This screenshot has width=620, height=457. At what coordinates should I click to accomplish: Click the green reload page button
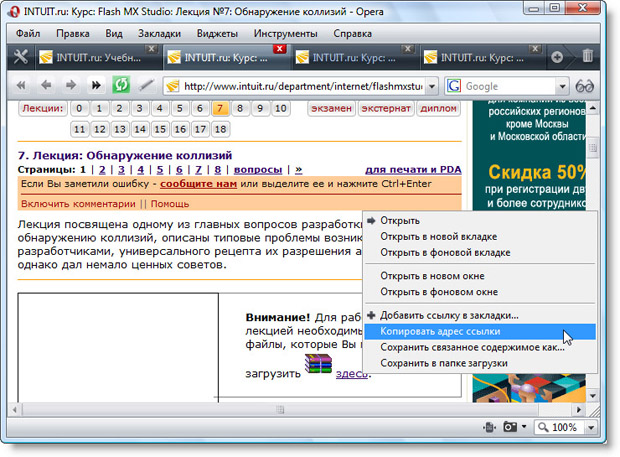tap(121, 85)
